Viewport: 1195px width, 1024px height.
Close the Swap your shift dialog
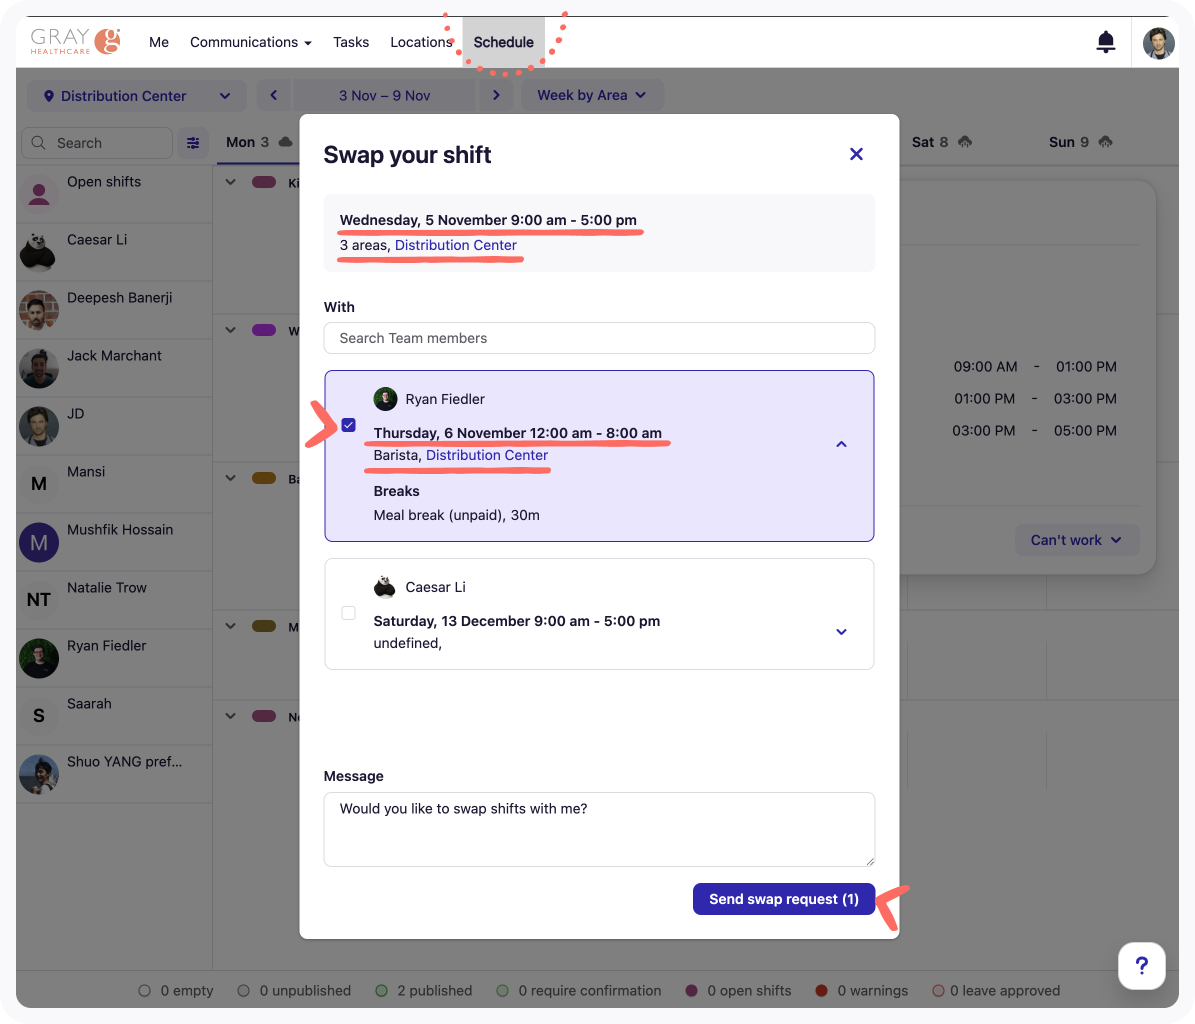click(x=856, y=154)
